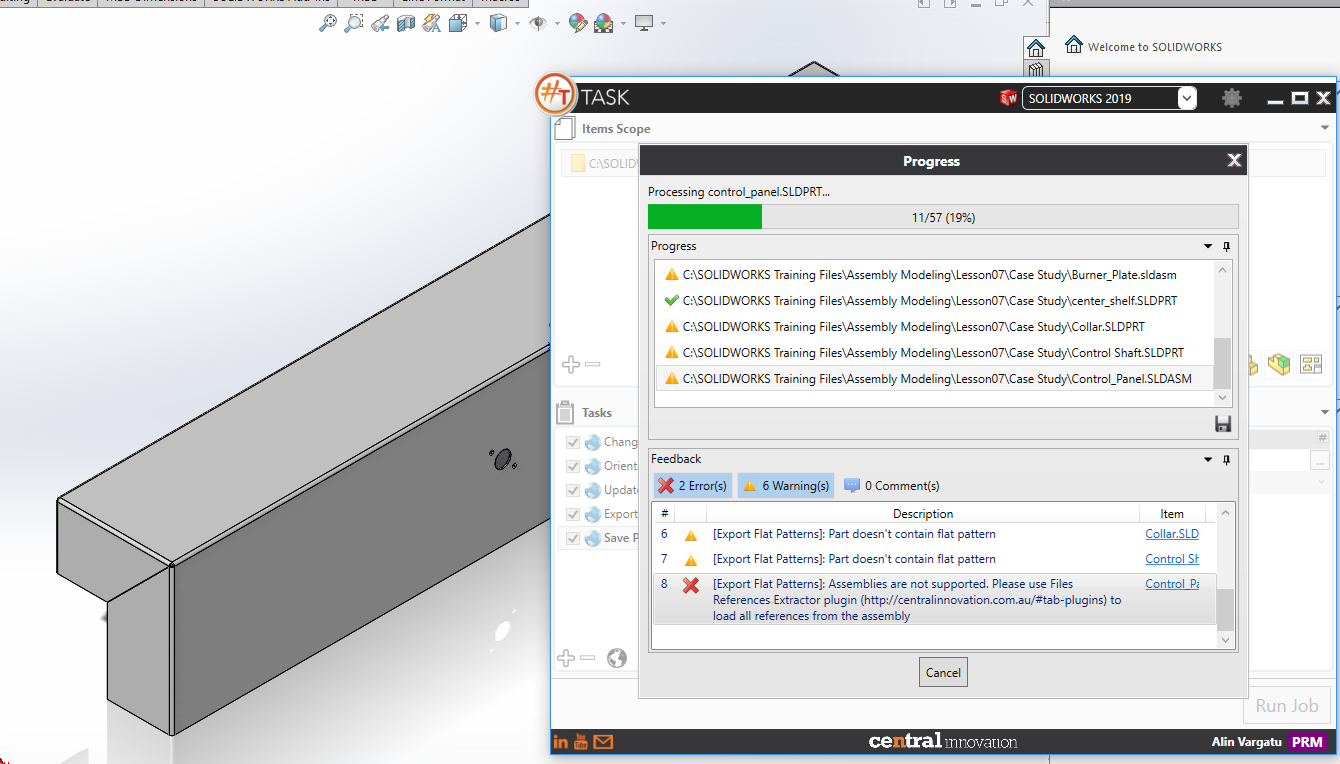Screen dimensions: 1340x764
Task: Collapse the Items Scope section arrow
Action: [x=1325, y=128]
